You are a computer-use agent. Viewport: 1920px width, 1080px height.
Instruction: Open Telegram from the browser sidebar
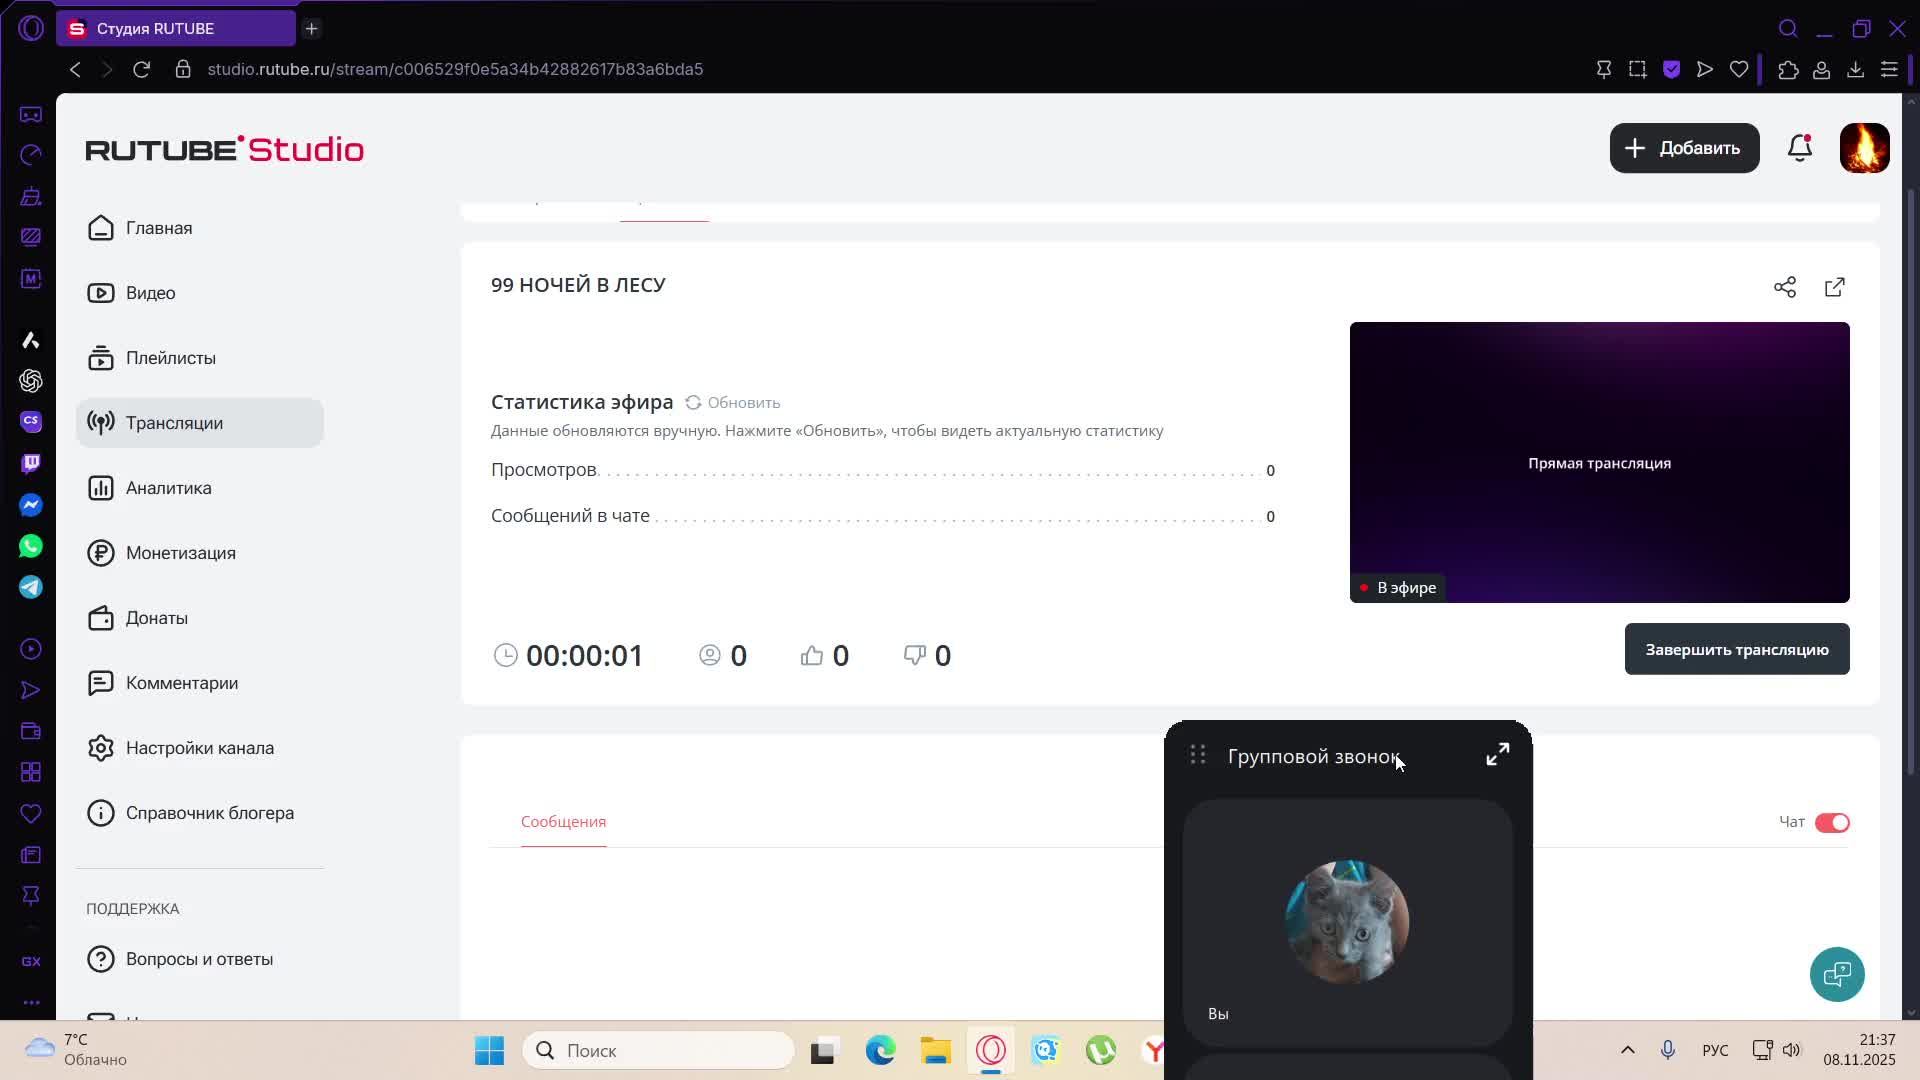click(x=31, y=587)
